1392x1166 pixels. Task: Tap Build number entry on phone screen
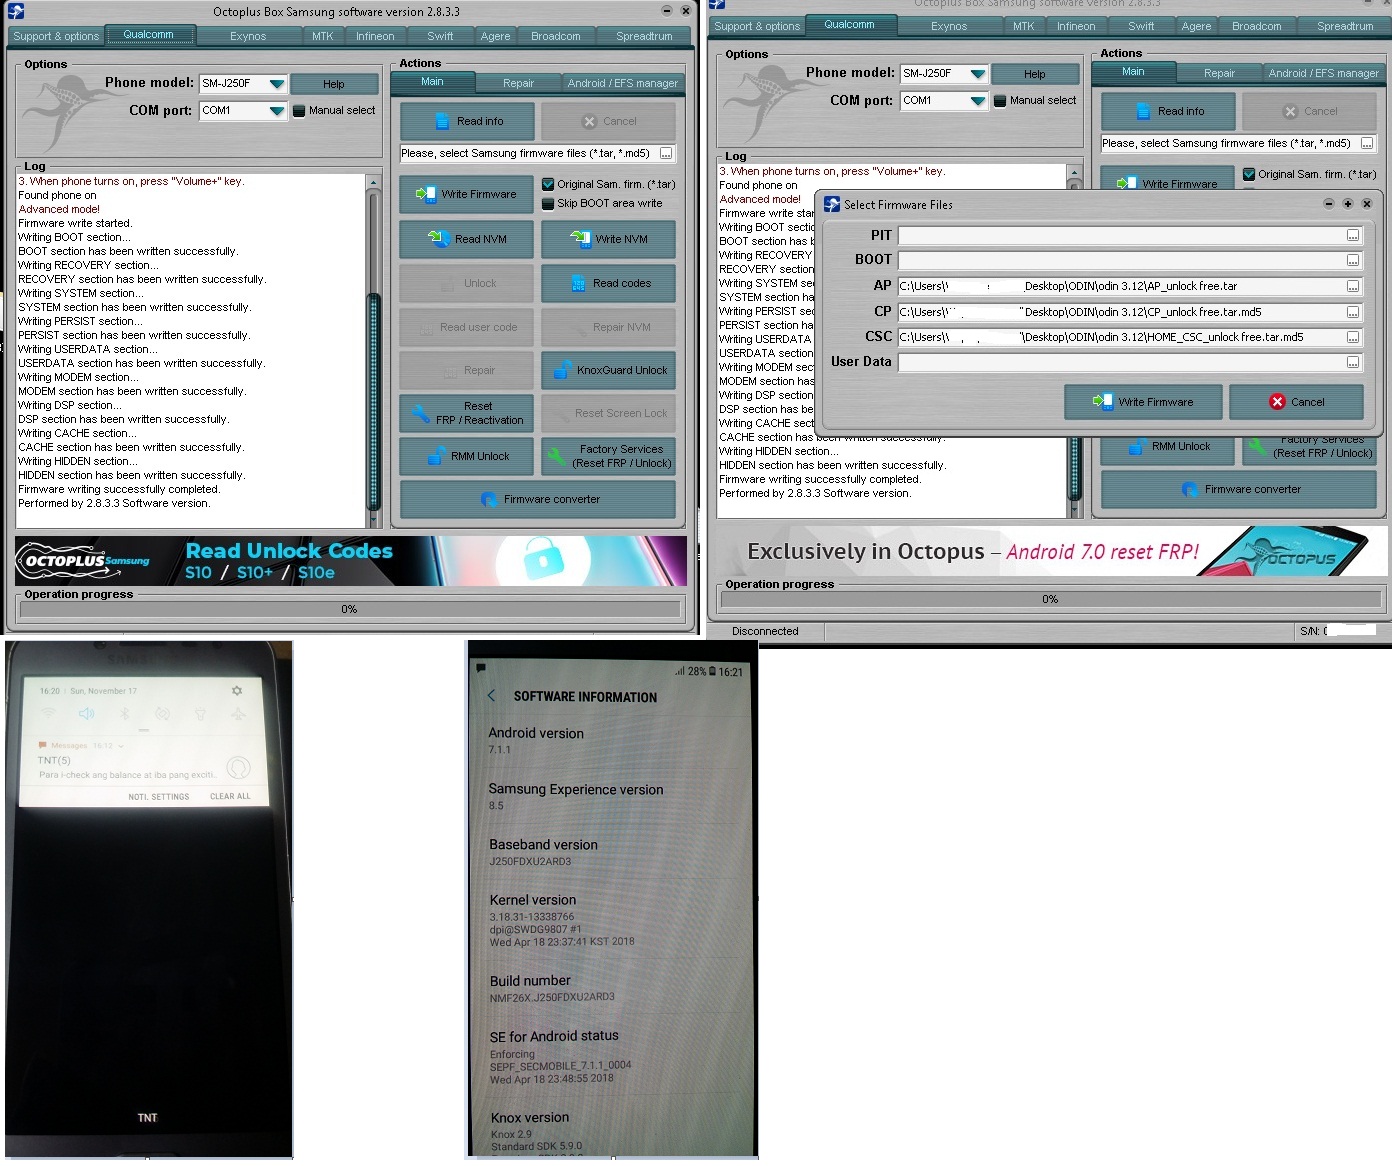click(x=553, y=988)
